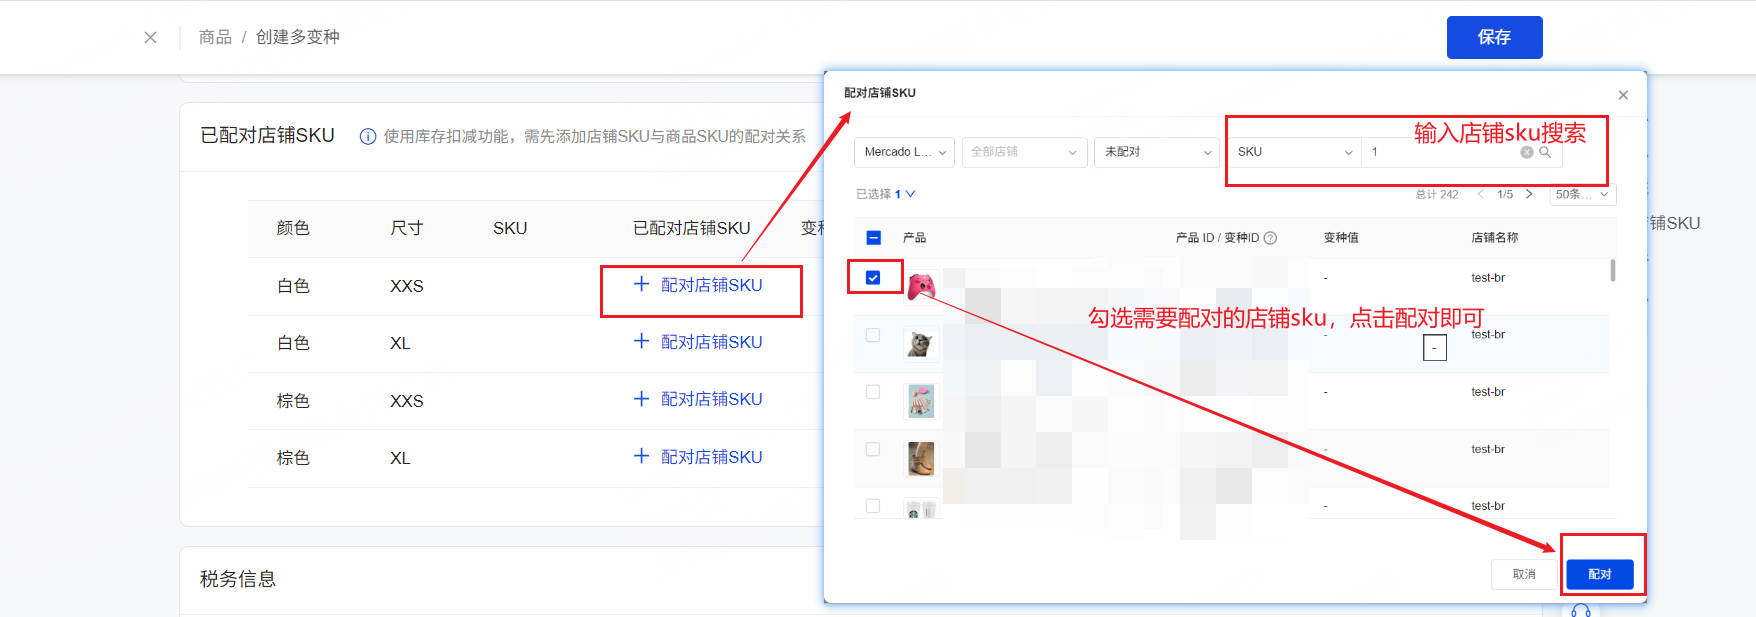Click the help icon beside 产品 ID / 变种ID
The height and width of the screenshot is (617, 1756).
(1270, 238)
